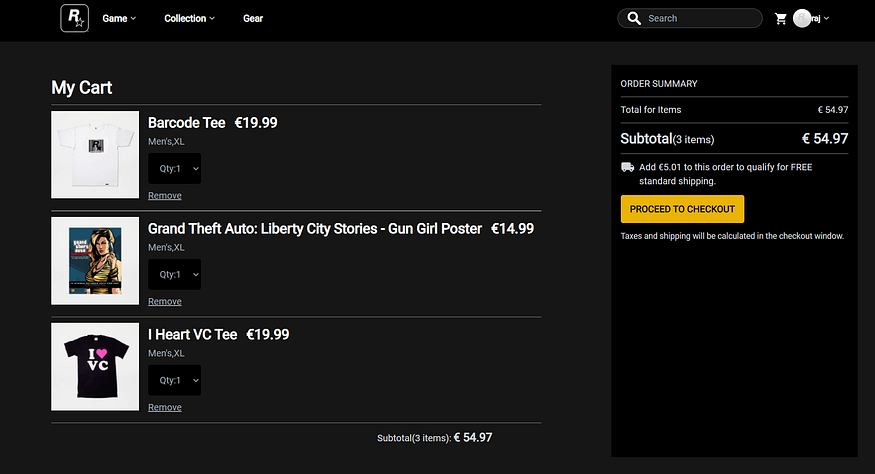Go to the Gear section

pyautogui.click(x=253, y=18)
